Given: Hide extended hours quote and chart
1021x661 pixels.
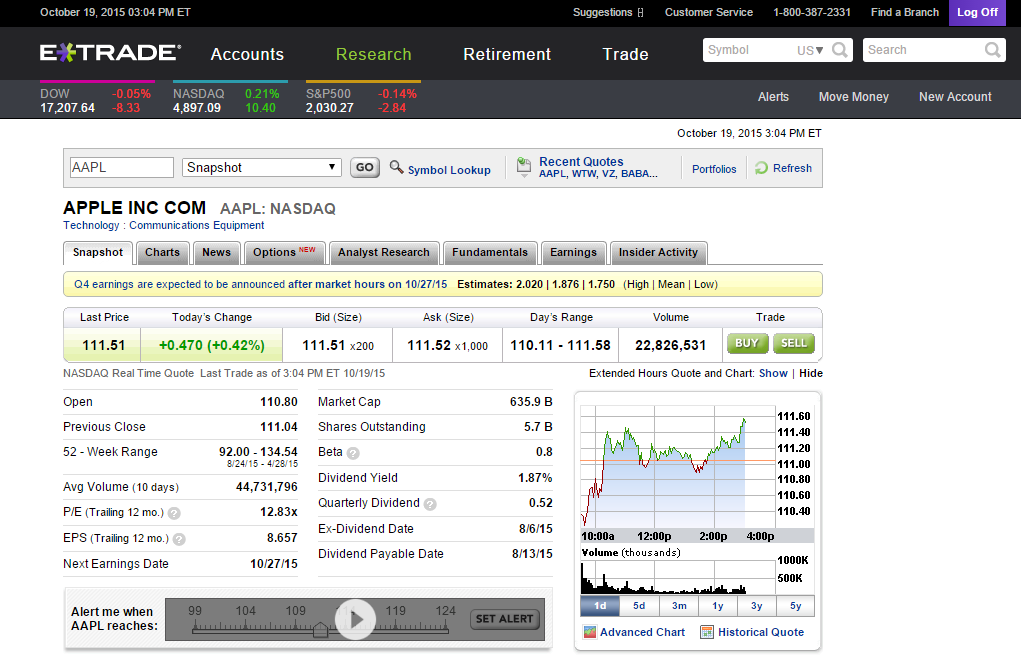Looking at the screenshot, I should [x=811, y=373].
